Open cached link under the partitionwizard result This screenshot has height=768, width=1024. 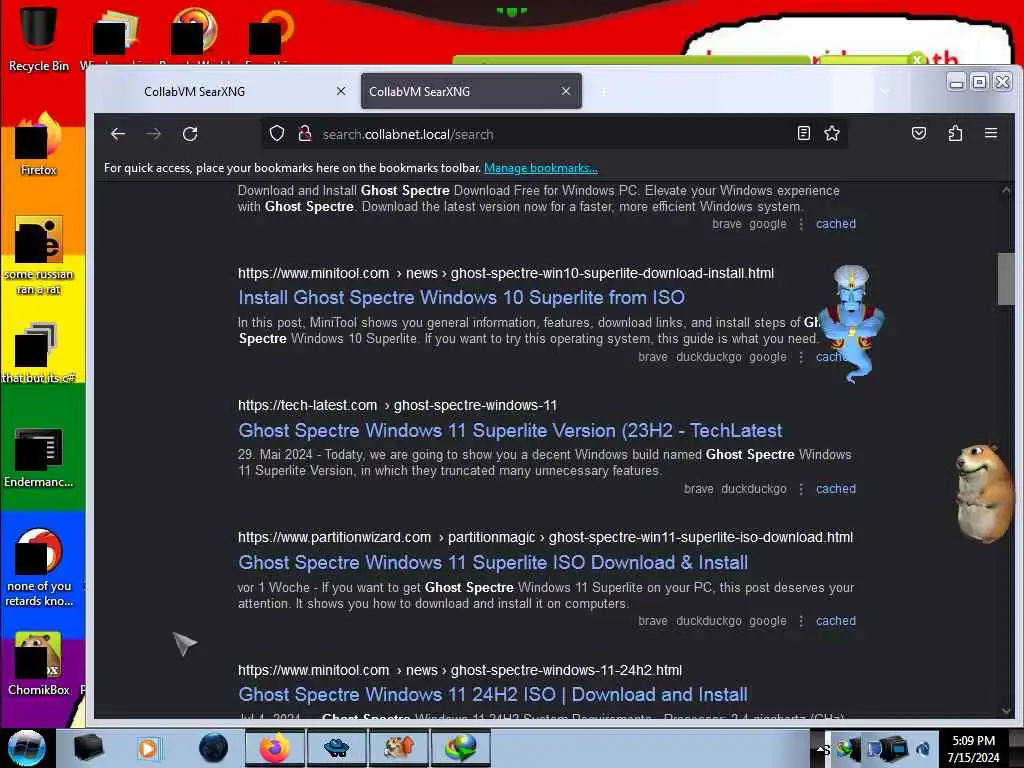click(835, 621)
